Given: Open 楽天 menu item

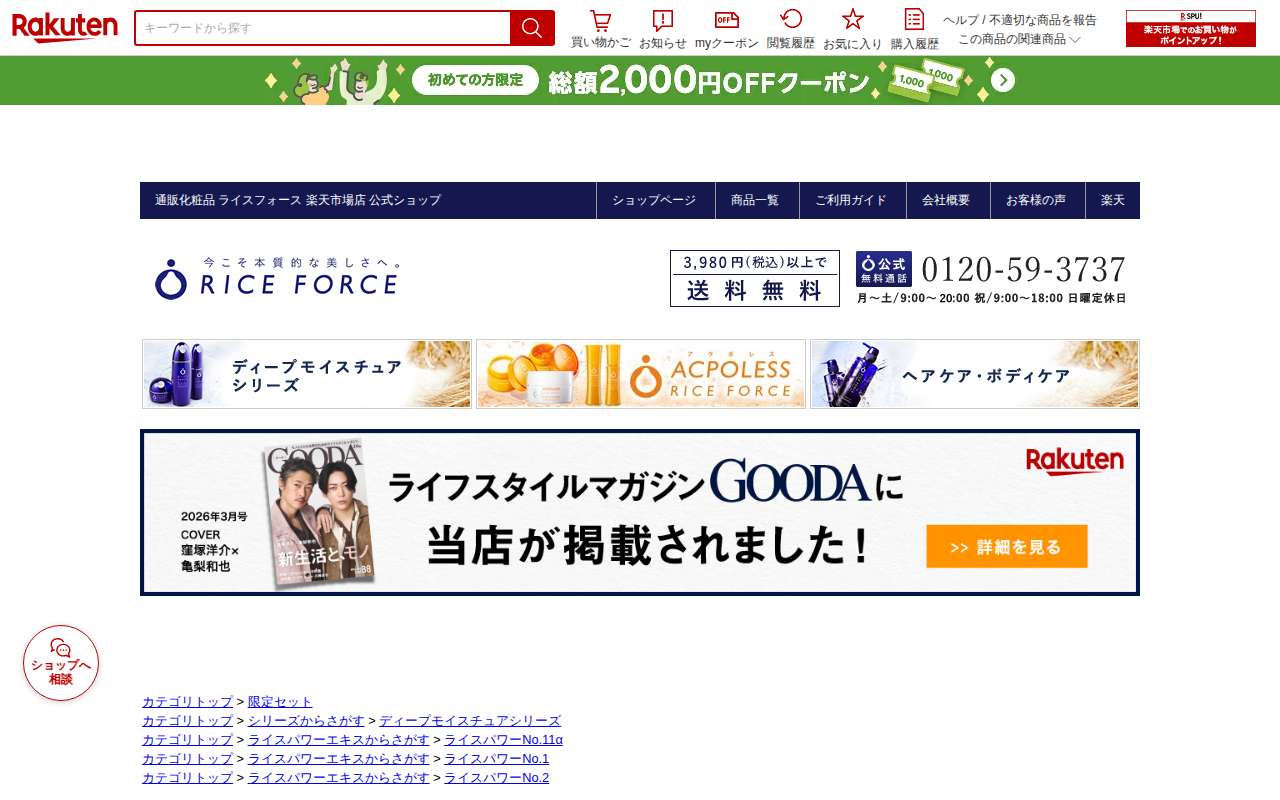Looking at the screenshot, I should click(1113, 200).
